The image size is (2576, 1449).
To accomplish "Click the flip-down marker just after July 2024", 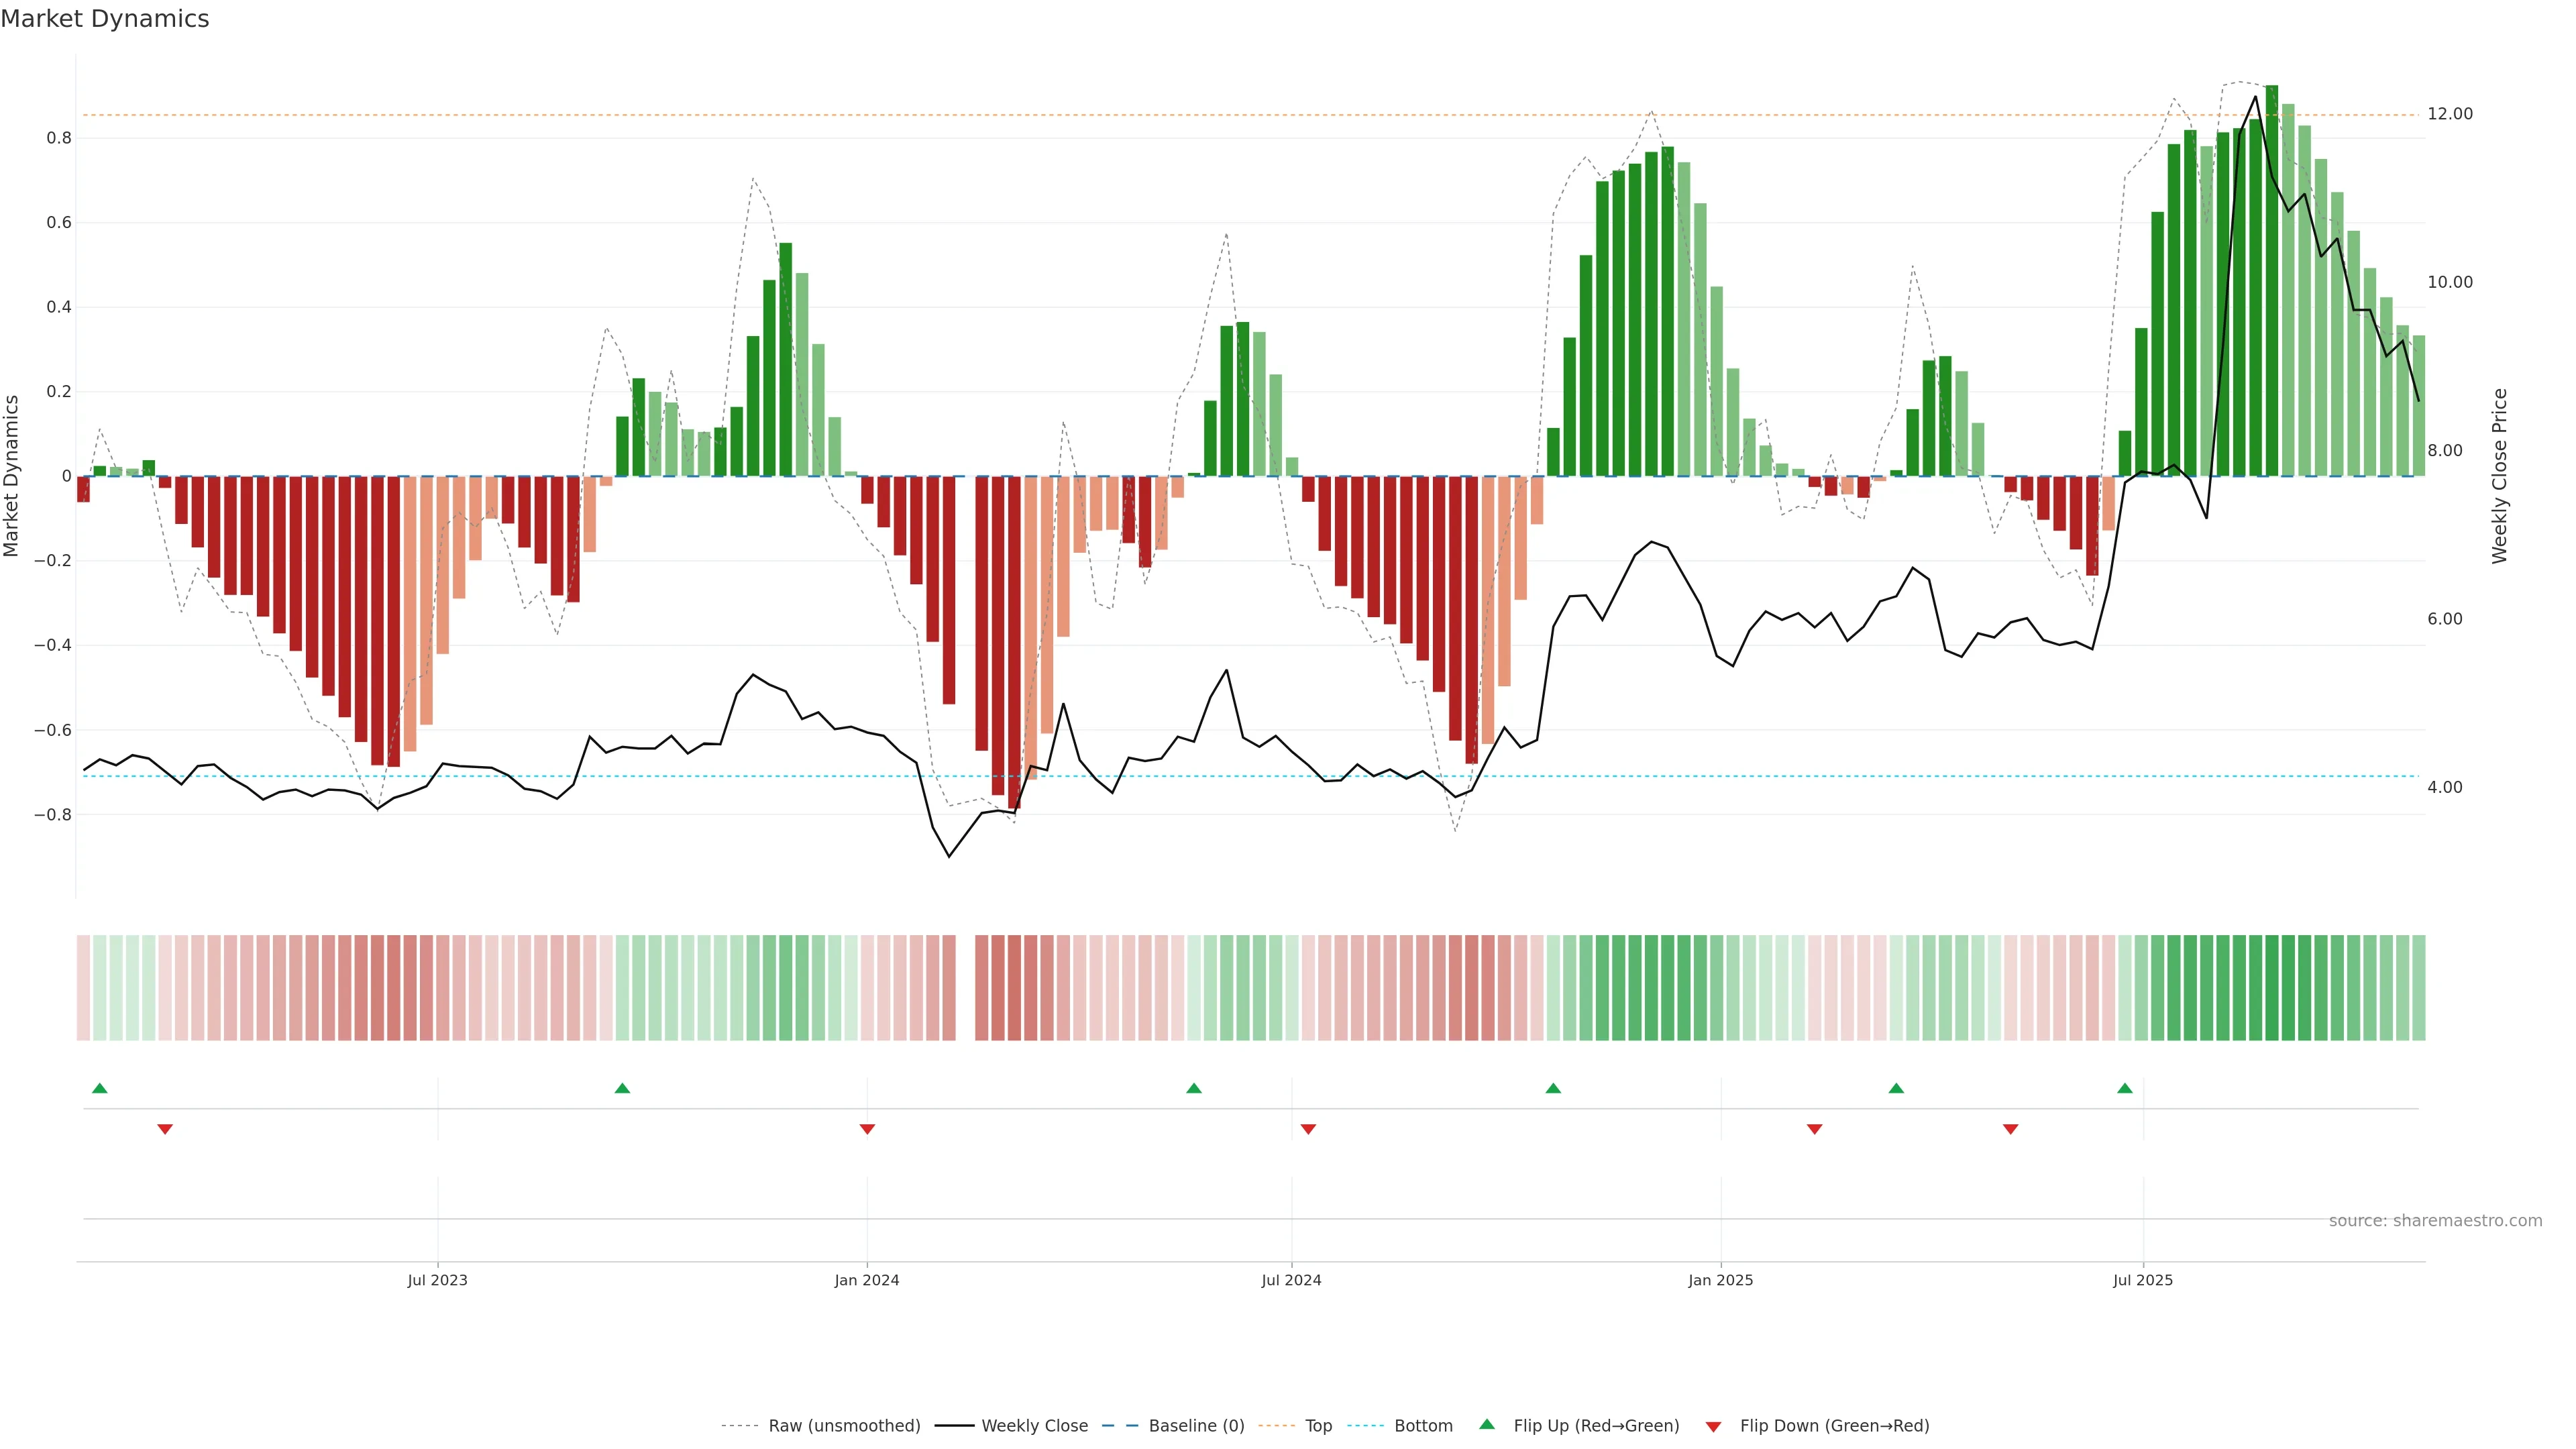I will (x=1308, y=1129).
